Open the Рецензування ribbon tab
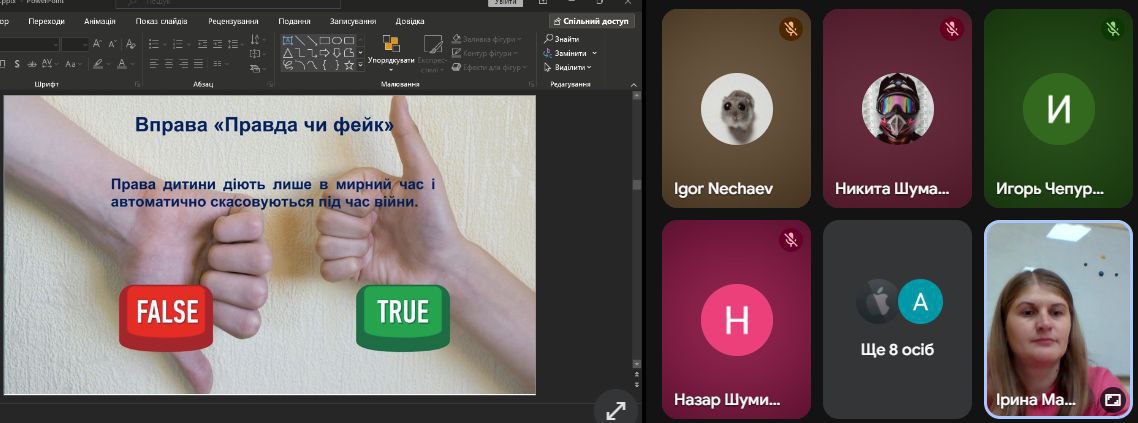Viewport: 1138px width, 423px height. coord(233,21)
